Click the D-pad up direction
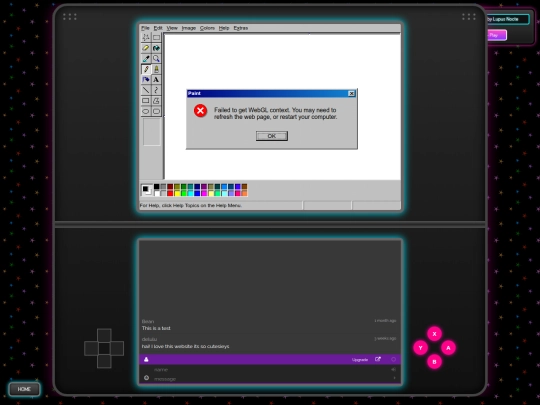This screenshot has width=540, height=405. (x=104, y=335)
